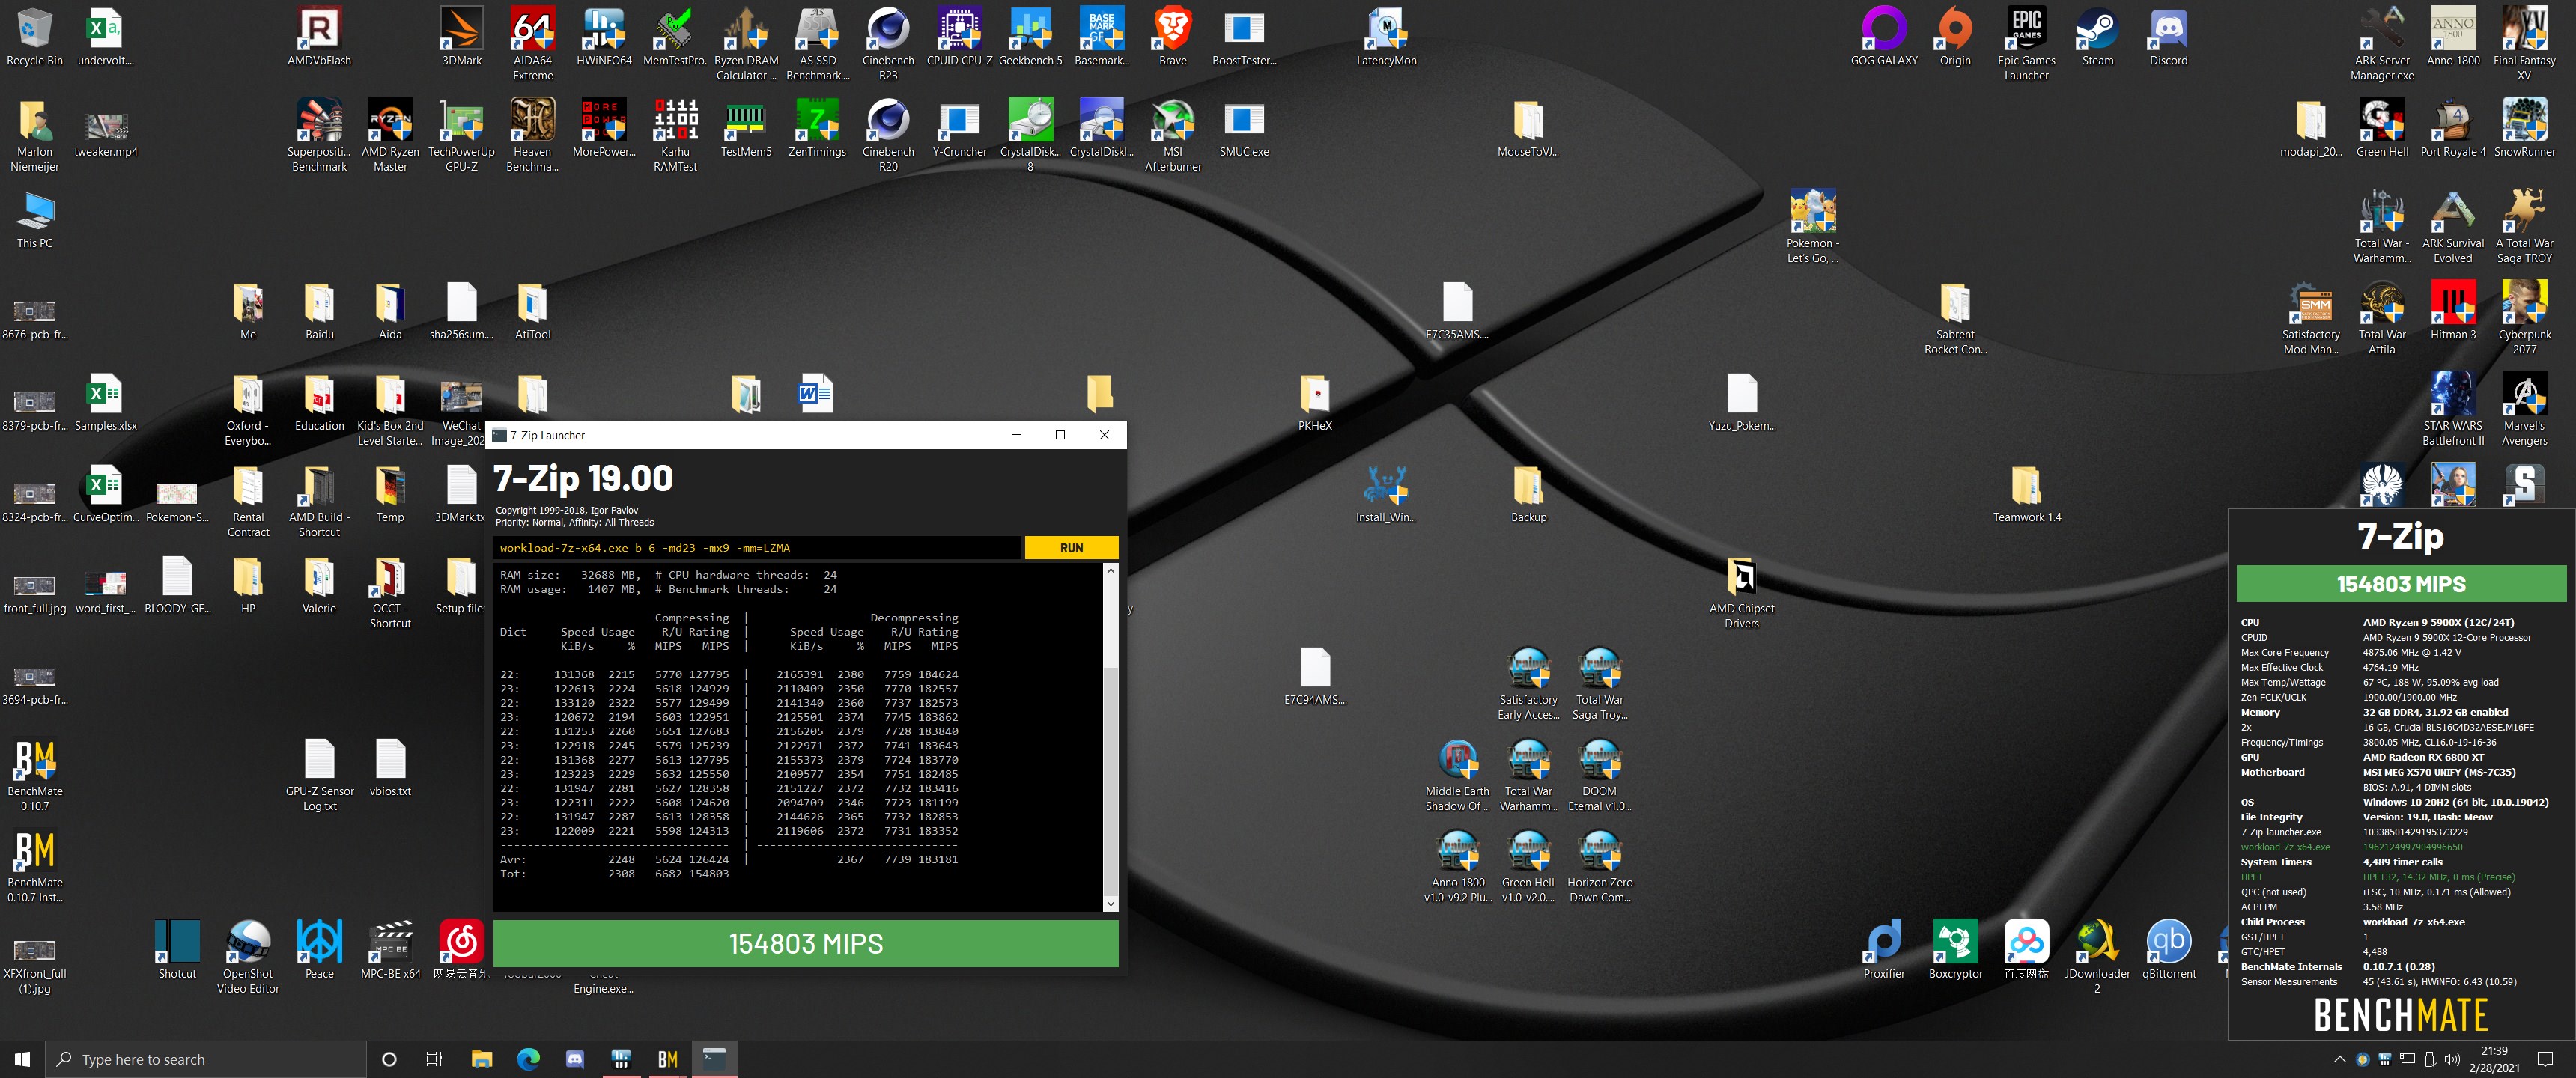Viewport: 2576px width, 1078px height.
Task: Open the Epic Games Launcher icon
Action: (2026, 44)
